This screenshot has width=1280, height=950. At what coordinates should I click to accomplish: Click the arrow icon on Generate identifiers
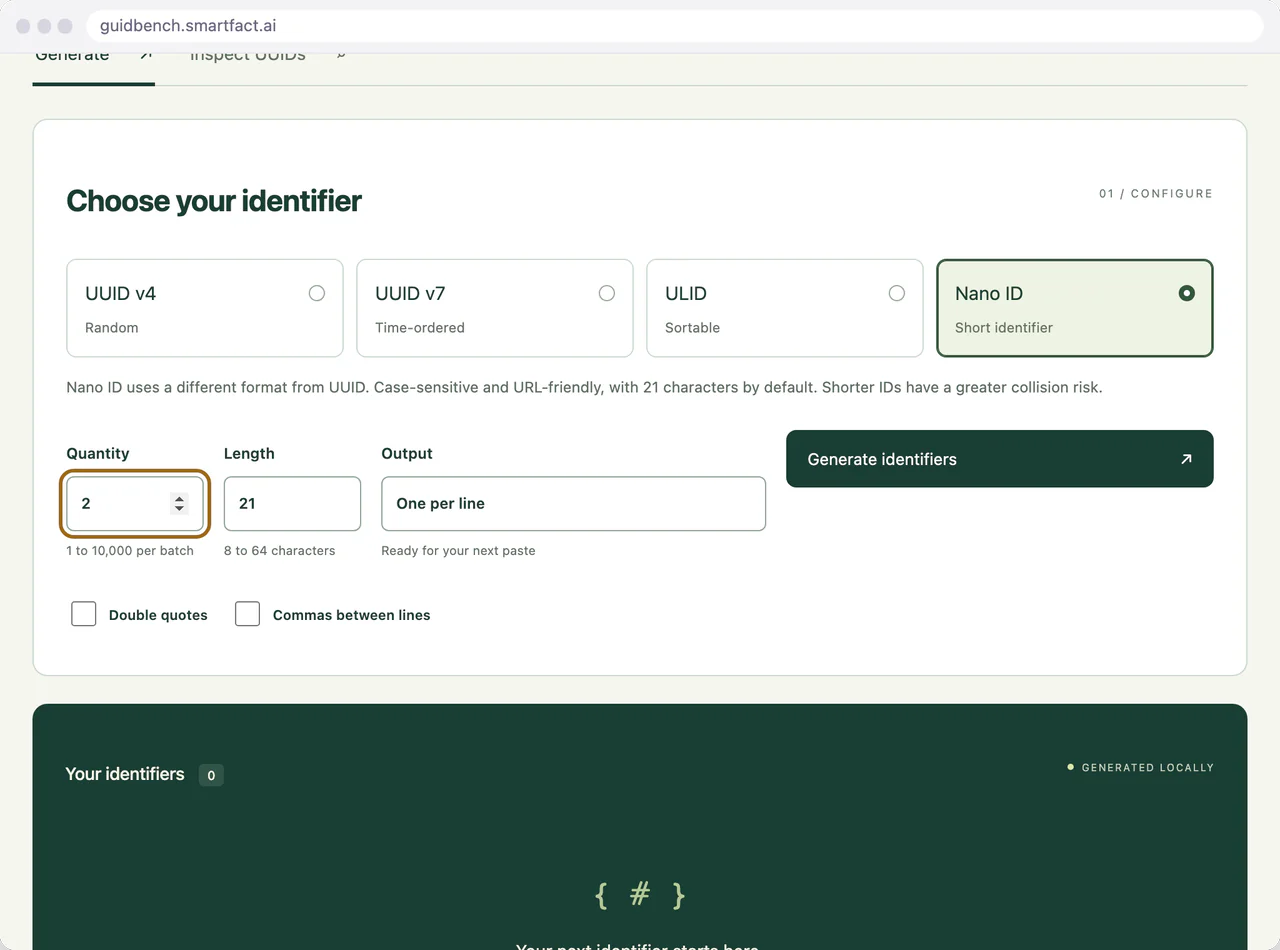(1186, 459)
